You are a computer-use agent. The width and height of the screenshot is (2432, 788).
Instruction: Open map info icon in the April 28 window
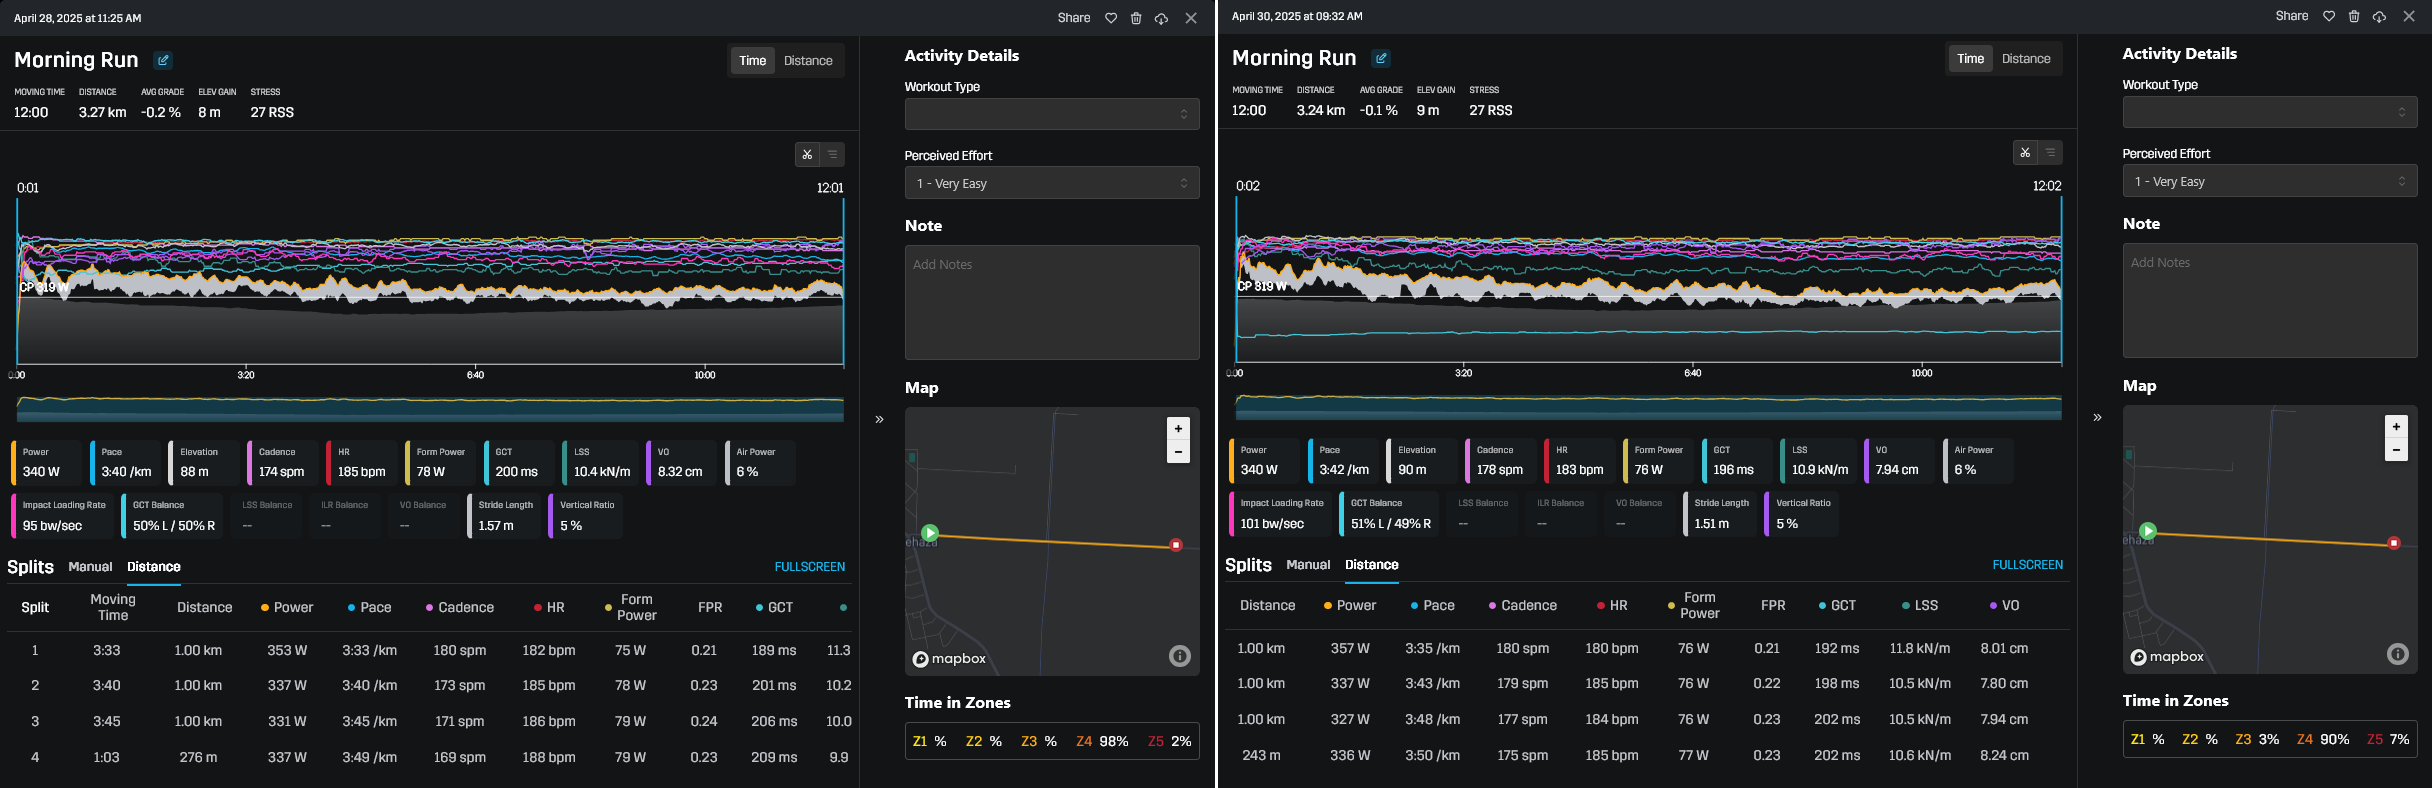pyautogui.click(x=1180, y=656)
